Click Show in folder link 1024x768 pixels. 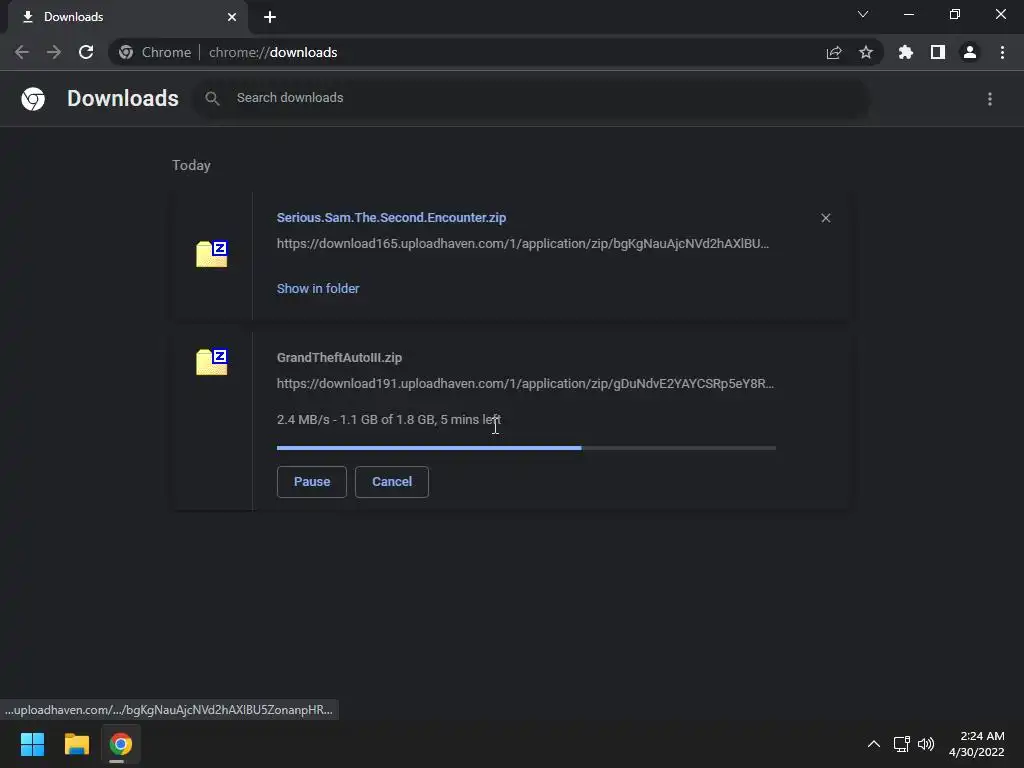(318, 288)
